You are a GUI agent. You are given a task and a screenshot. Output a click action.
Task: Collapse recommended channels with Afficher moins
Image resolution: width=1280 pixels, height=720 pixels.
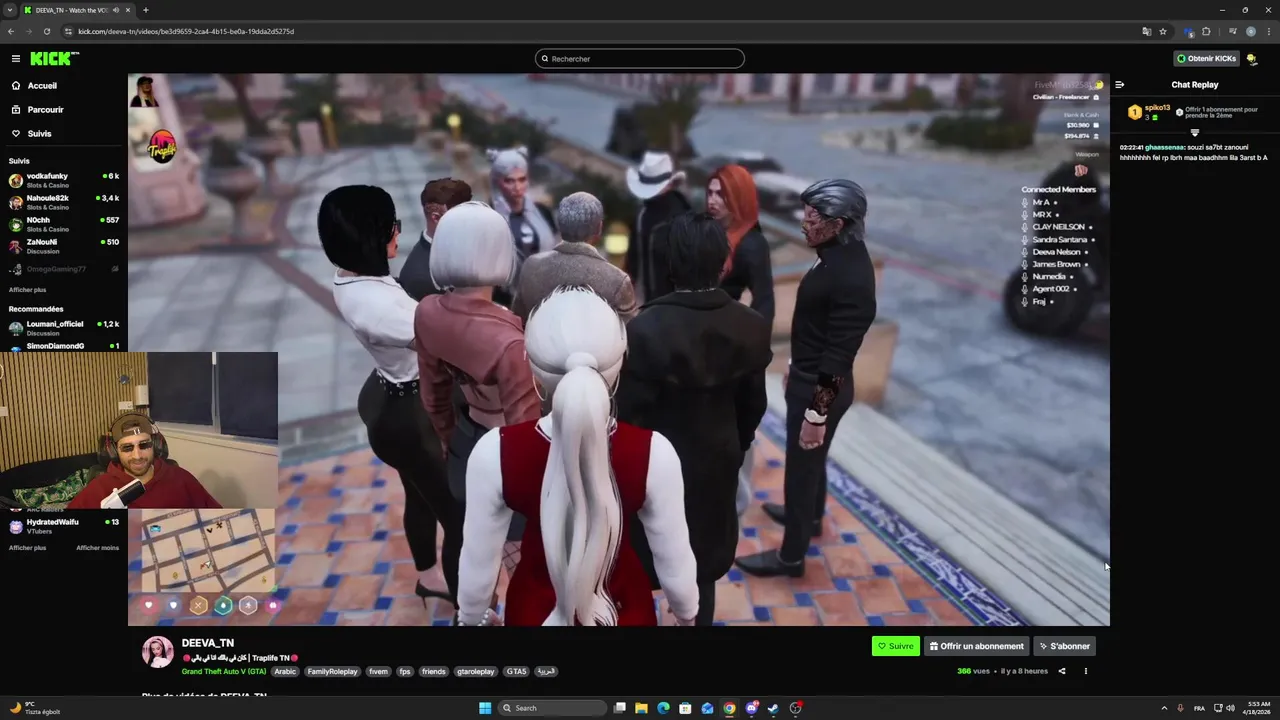97,548
